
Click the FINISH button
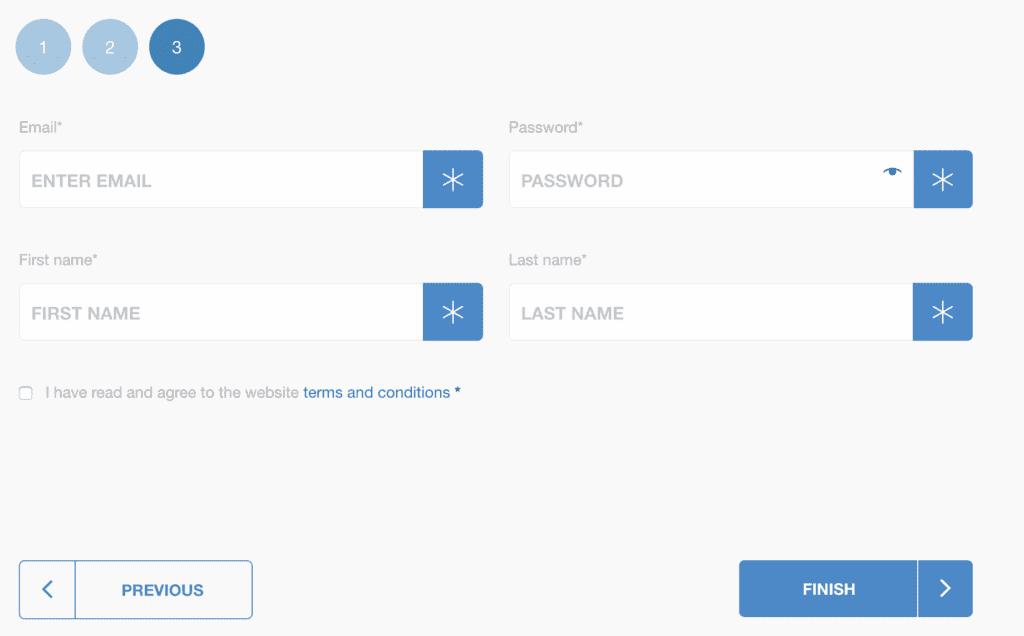828,589
